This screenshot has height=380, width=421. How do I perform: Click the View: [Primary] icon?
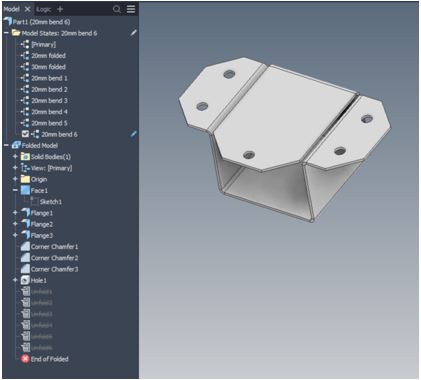tap(25, 168)
